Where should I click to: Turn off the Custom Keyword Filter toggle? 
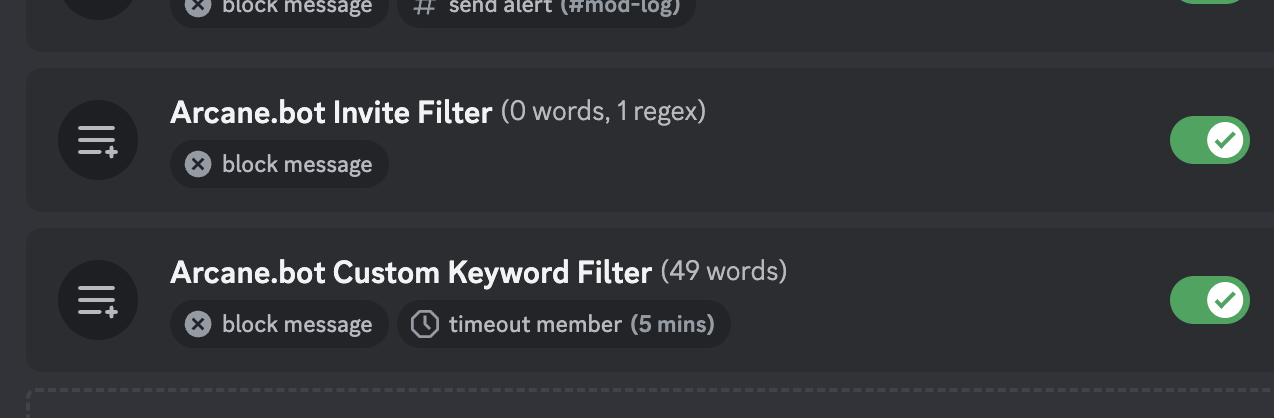click(1209, 300)
